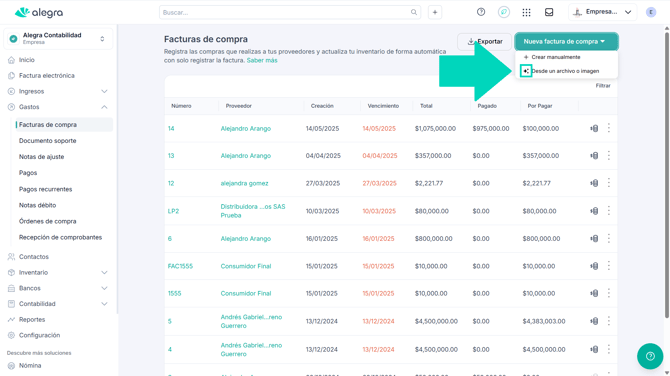Click payment icon for invoice FAC1555
The image size is (670, 376).
pyautogui.click(x=594, y=266)
